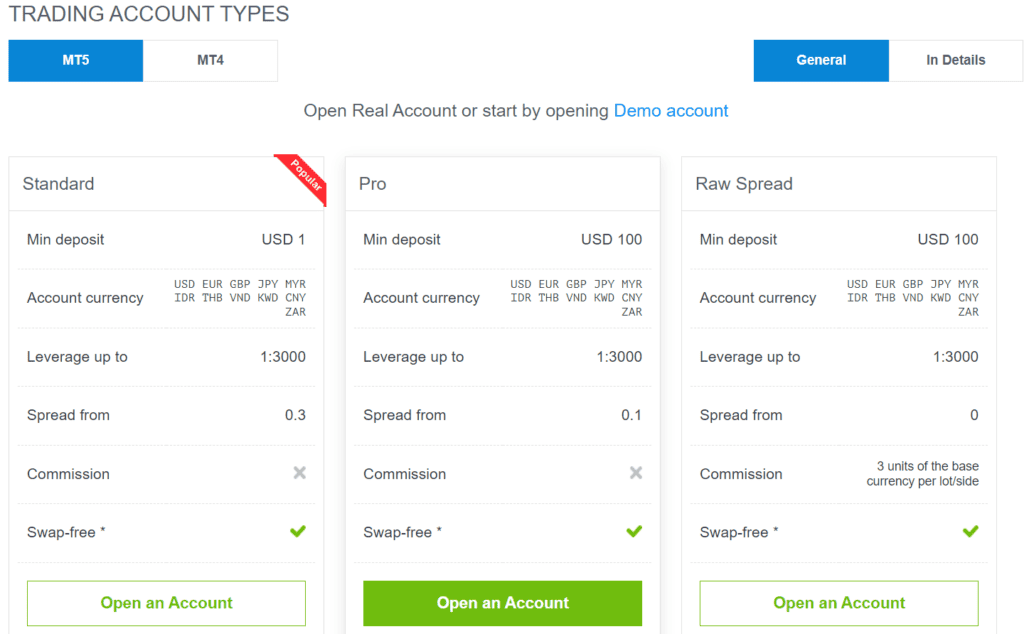The height and width of the screenshot is (634, 1024).
Task: Switch to the MT5 tab
Action: (x=76, y=60)
